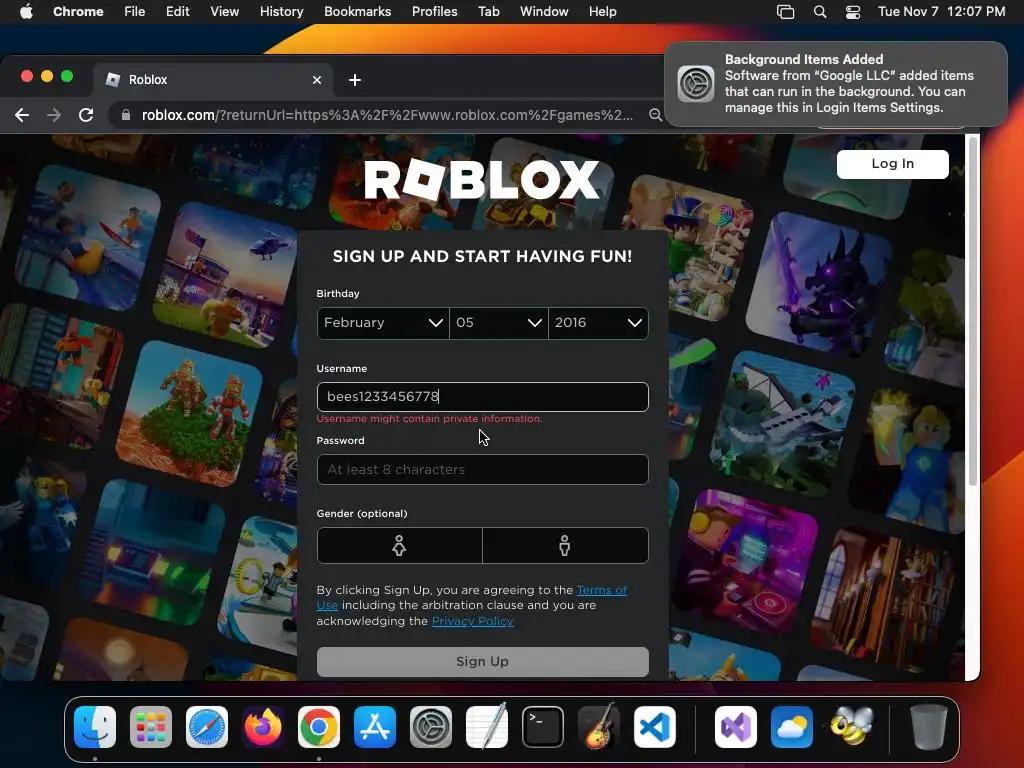This screenshot has width=1024, height=768.
Task: Focus the Password input field
Action: point(483,470)
